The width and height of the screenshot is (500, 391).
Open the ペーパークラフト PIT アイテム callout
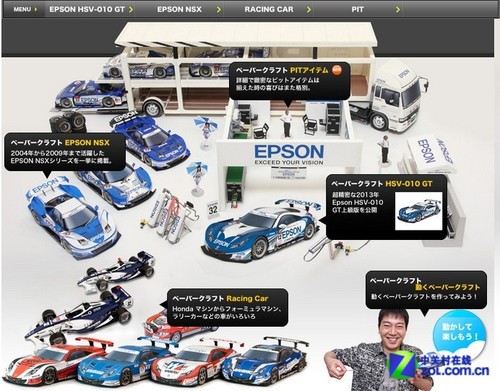[290, 81]
